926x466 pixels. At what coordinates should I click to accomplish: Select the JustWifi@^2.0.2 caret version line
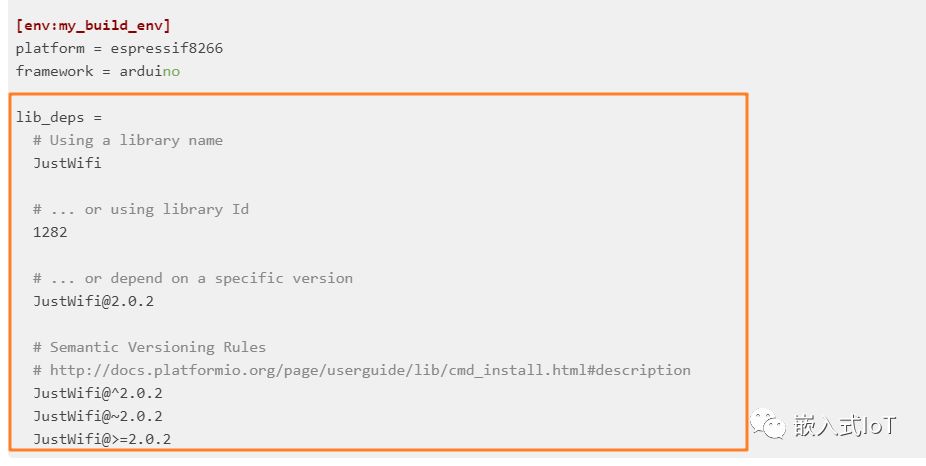[97, 393]
